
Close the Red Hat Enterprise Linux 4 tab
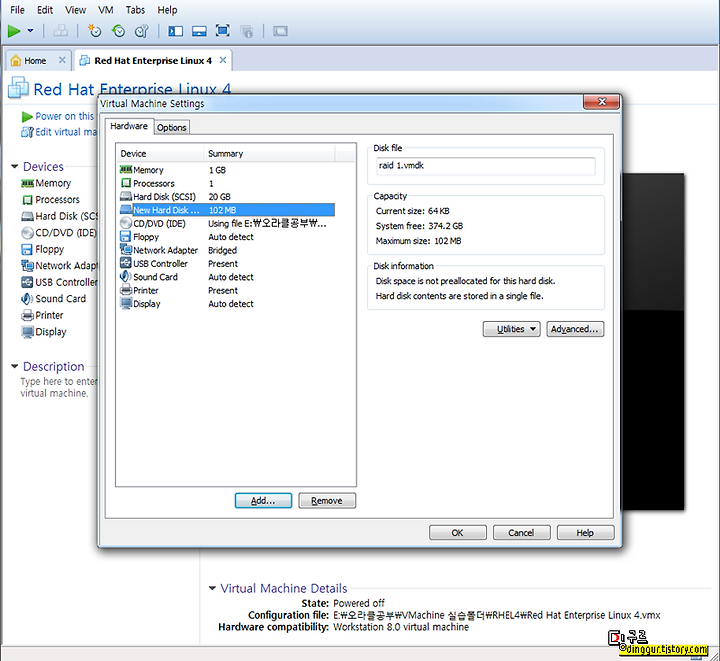coord(223,60)
